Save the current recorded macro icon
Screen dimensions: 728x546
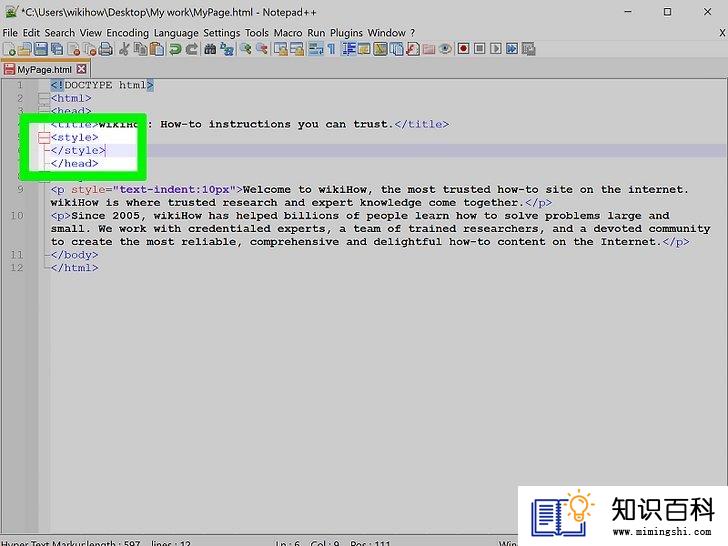pos(528,49)
